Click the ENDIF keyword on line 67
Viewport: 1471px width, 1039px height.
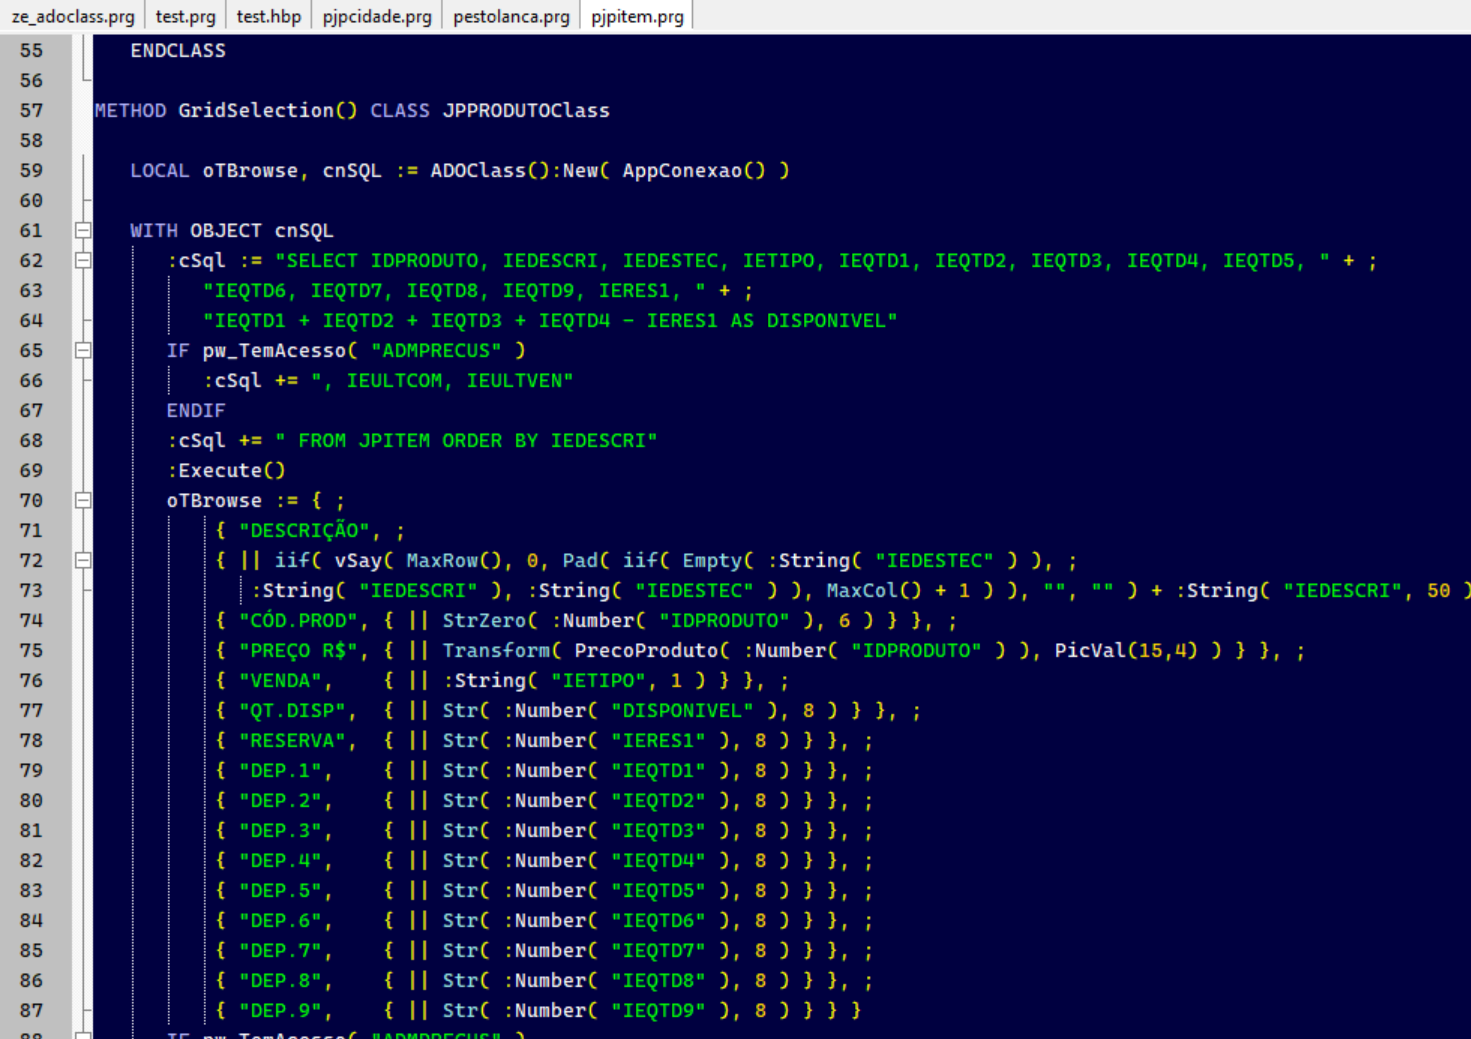(x=196, y=410)
